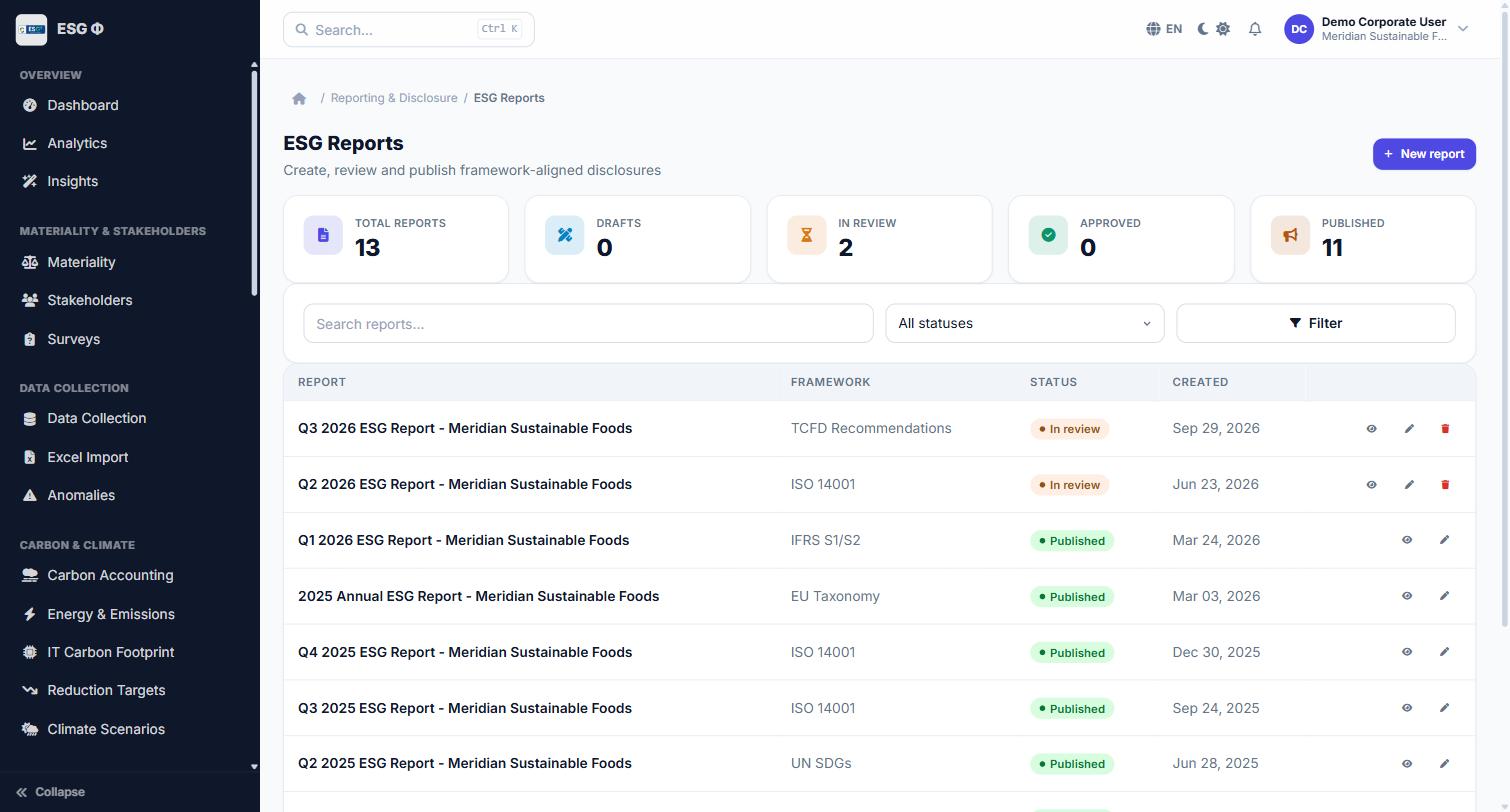Switch to light mode via sun icon
The height and width of the screenshot is (812, 1510).
point(1223,29)
